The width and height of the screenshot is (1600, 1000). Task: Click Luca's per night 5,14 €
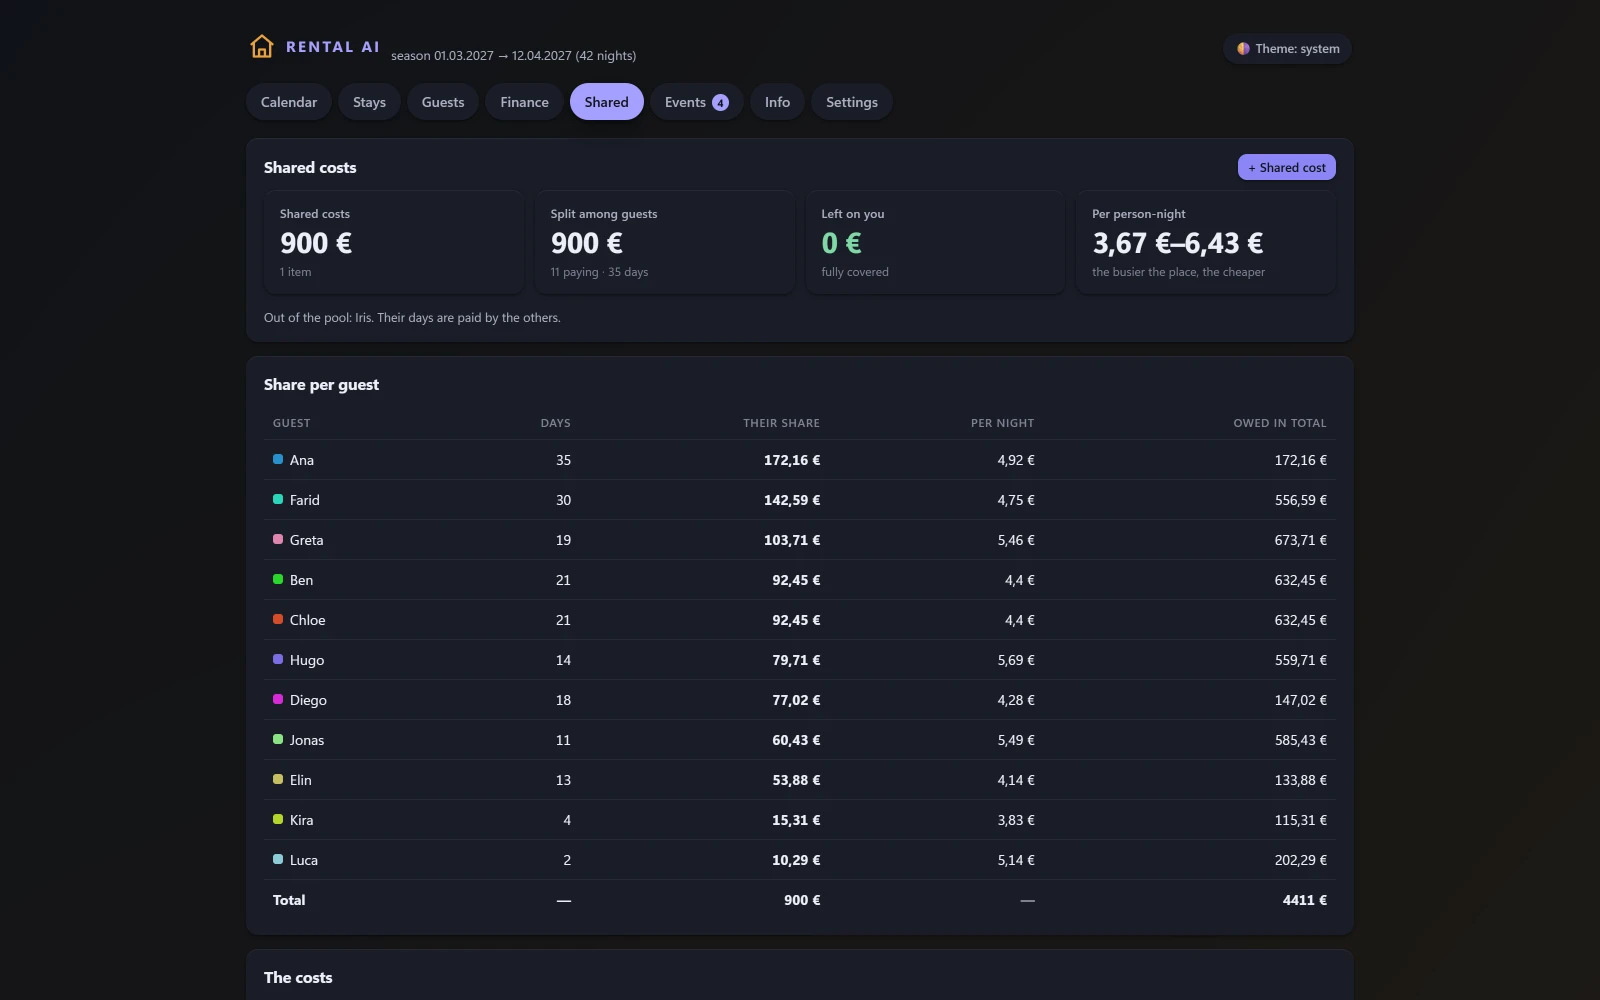[x=1015, y=860]
